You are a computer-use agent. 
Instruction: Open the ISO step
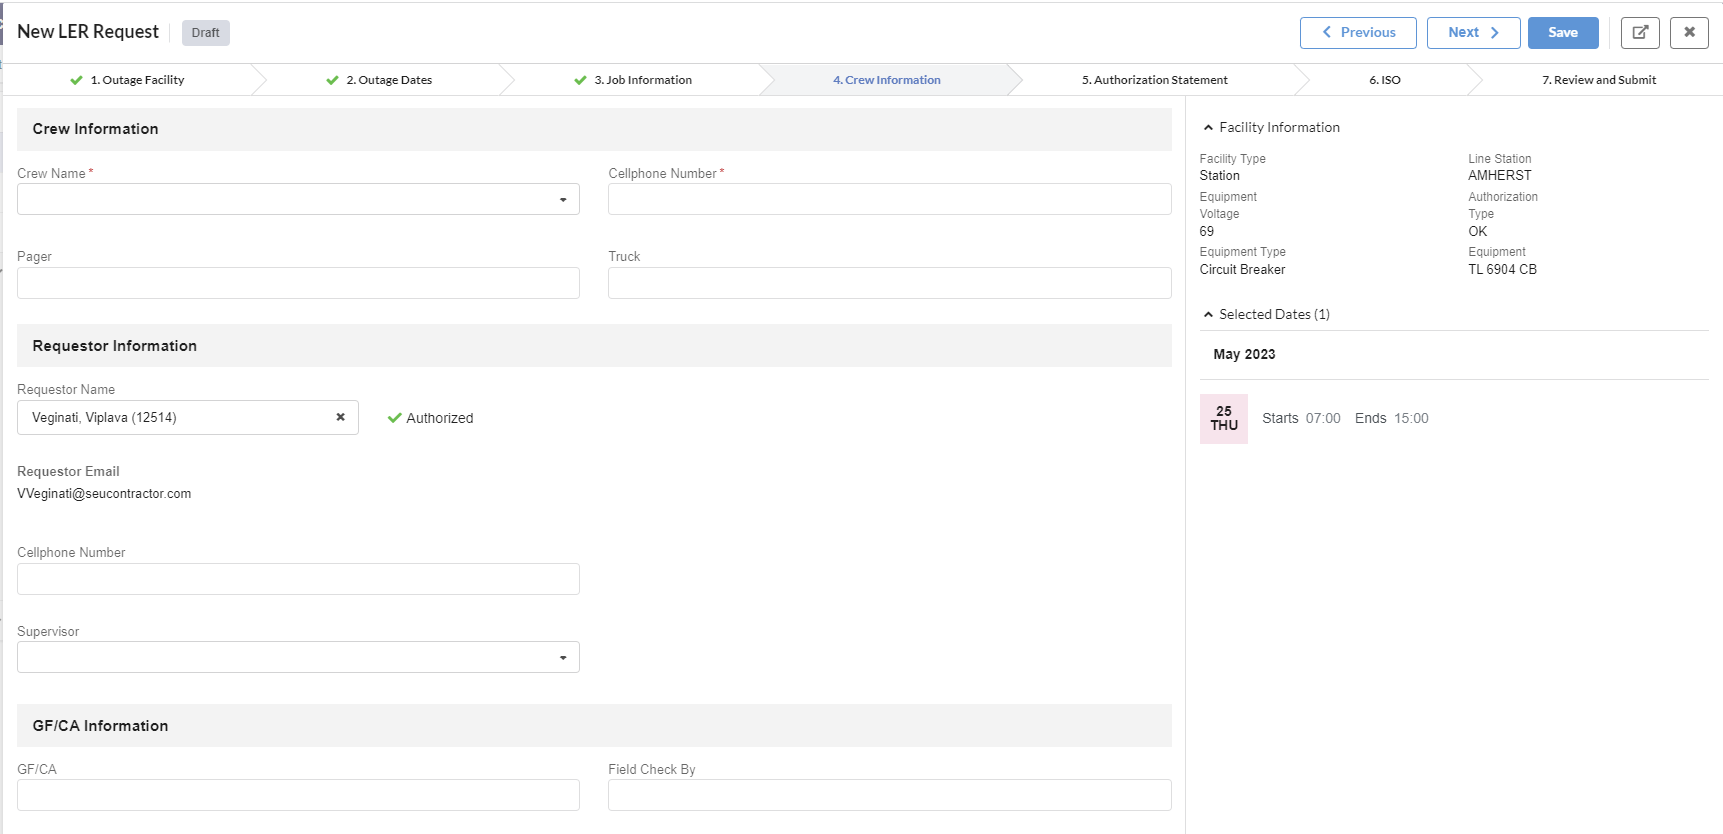(x=1384, y=80)
